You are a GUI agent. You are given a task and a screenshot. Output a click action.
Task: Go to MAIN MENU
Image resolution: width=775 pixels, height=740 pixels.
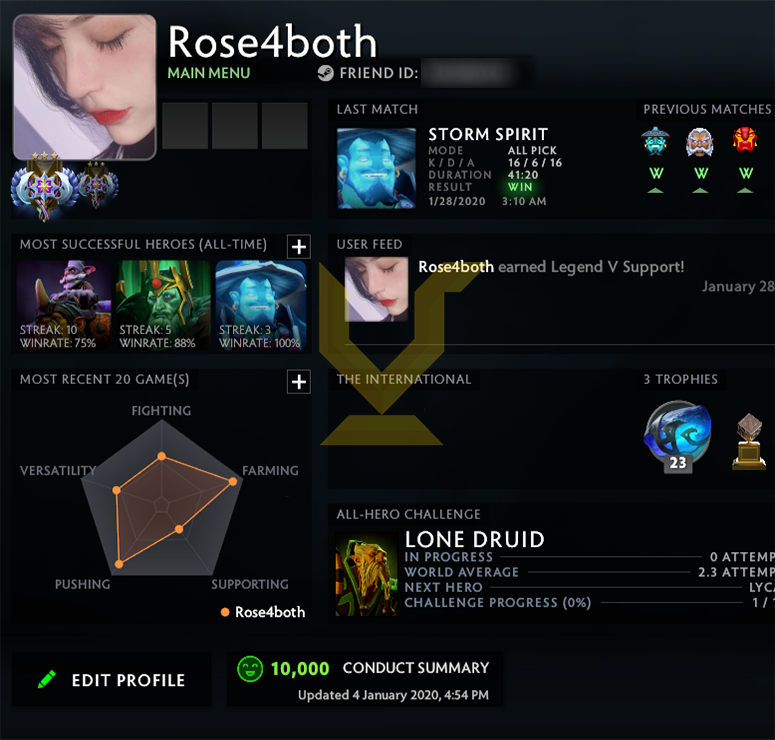tap(209, 73)
